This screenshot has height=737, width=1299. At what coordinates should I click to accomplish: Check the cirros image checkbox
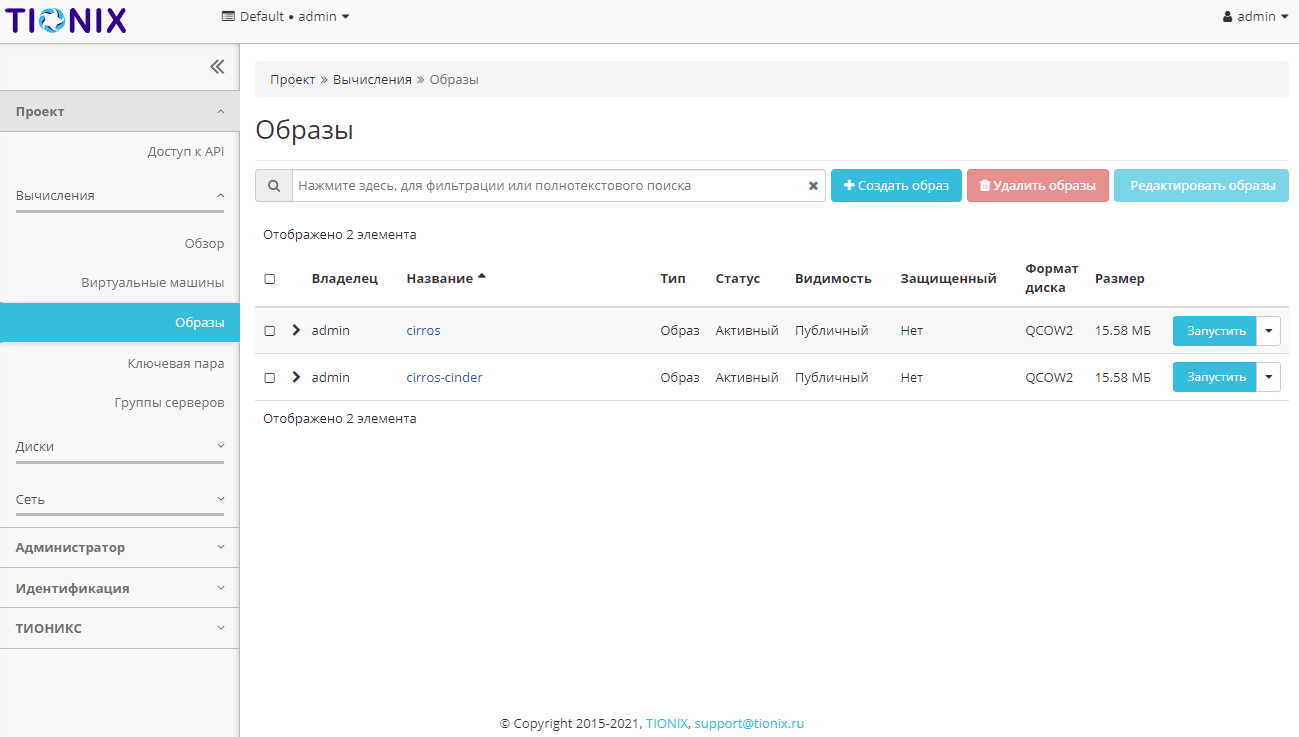pyautogui.click(x=270, y=331)
